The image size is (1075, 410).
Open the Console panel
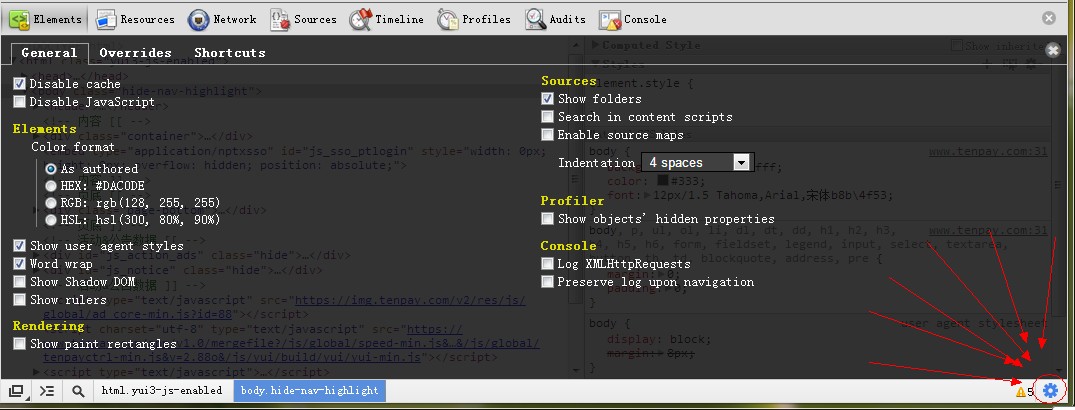coord(633,19)
